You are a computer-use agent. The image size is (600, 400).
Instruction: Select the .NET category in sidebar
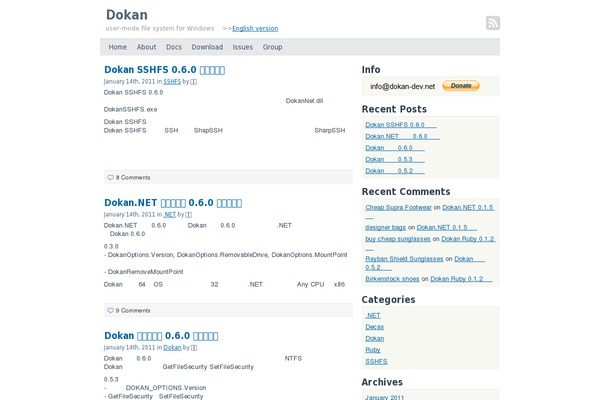click(373, 315)
